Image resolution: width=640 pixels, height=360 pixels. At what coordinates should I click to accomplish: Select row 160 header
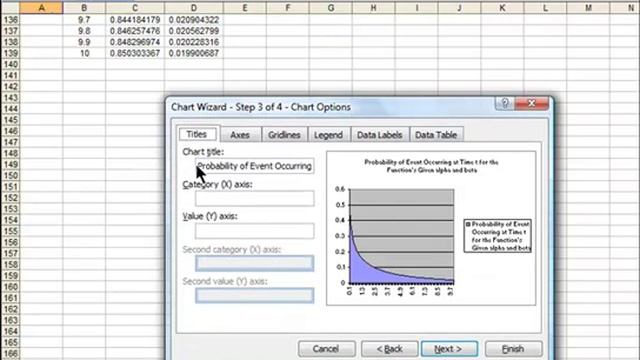(10, 287)
